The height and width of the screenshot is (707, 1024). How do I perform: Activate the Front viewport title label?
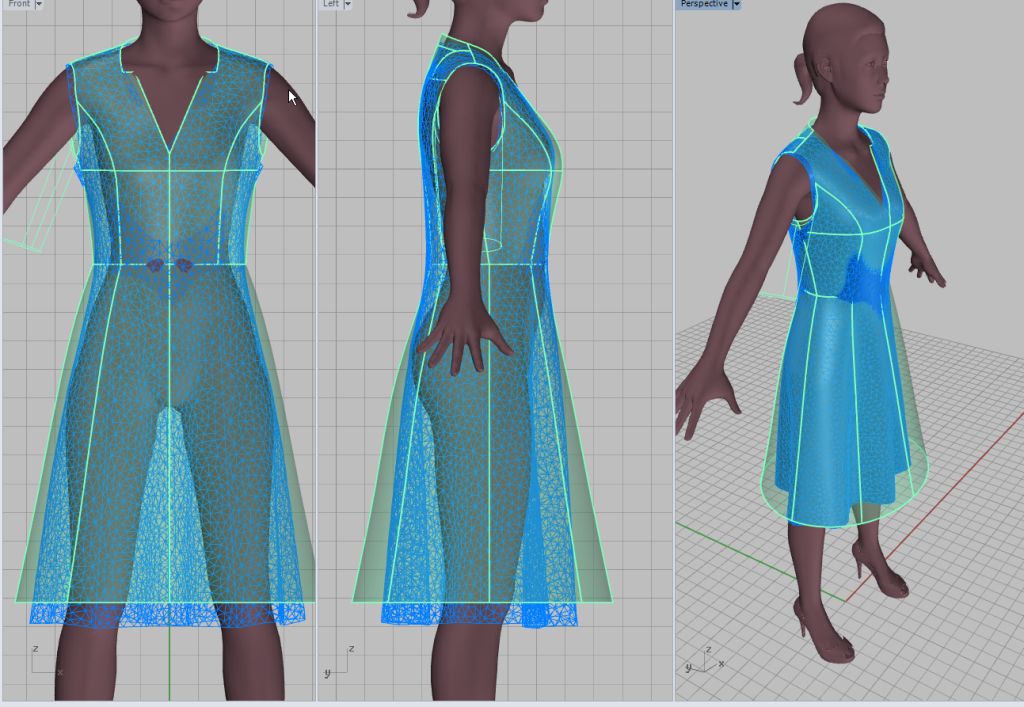click(x=19, y=4)
